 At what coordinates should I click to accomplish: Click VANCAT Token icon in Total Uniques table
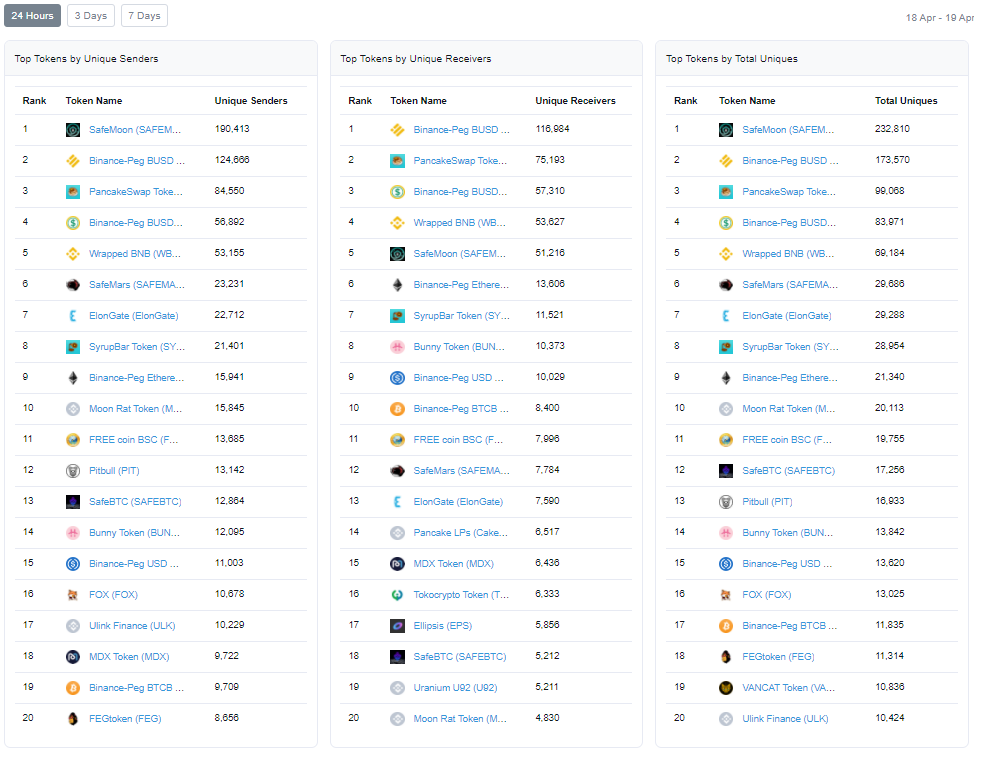click(726, 688)
